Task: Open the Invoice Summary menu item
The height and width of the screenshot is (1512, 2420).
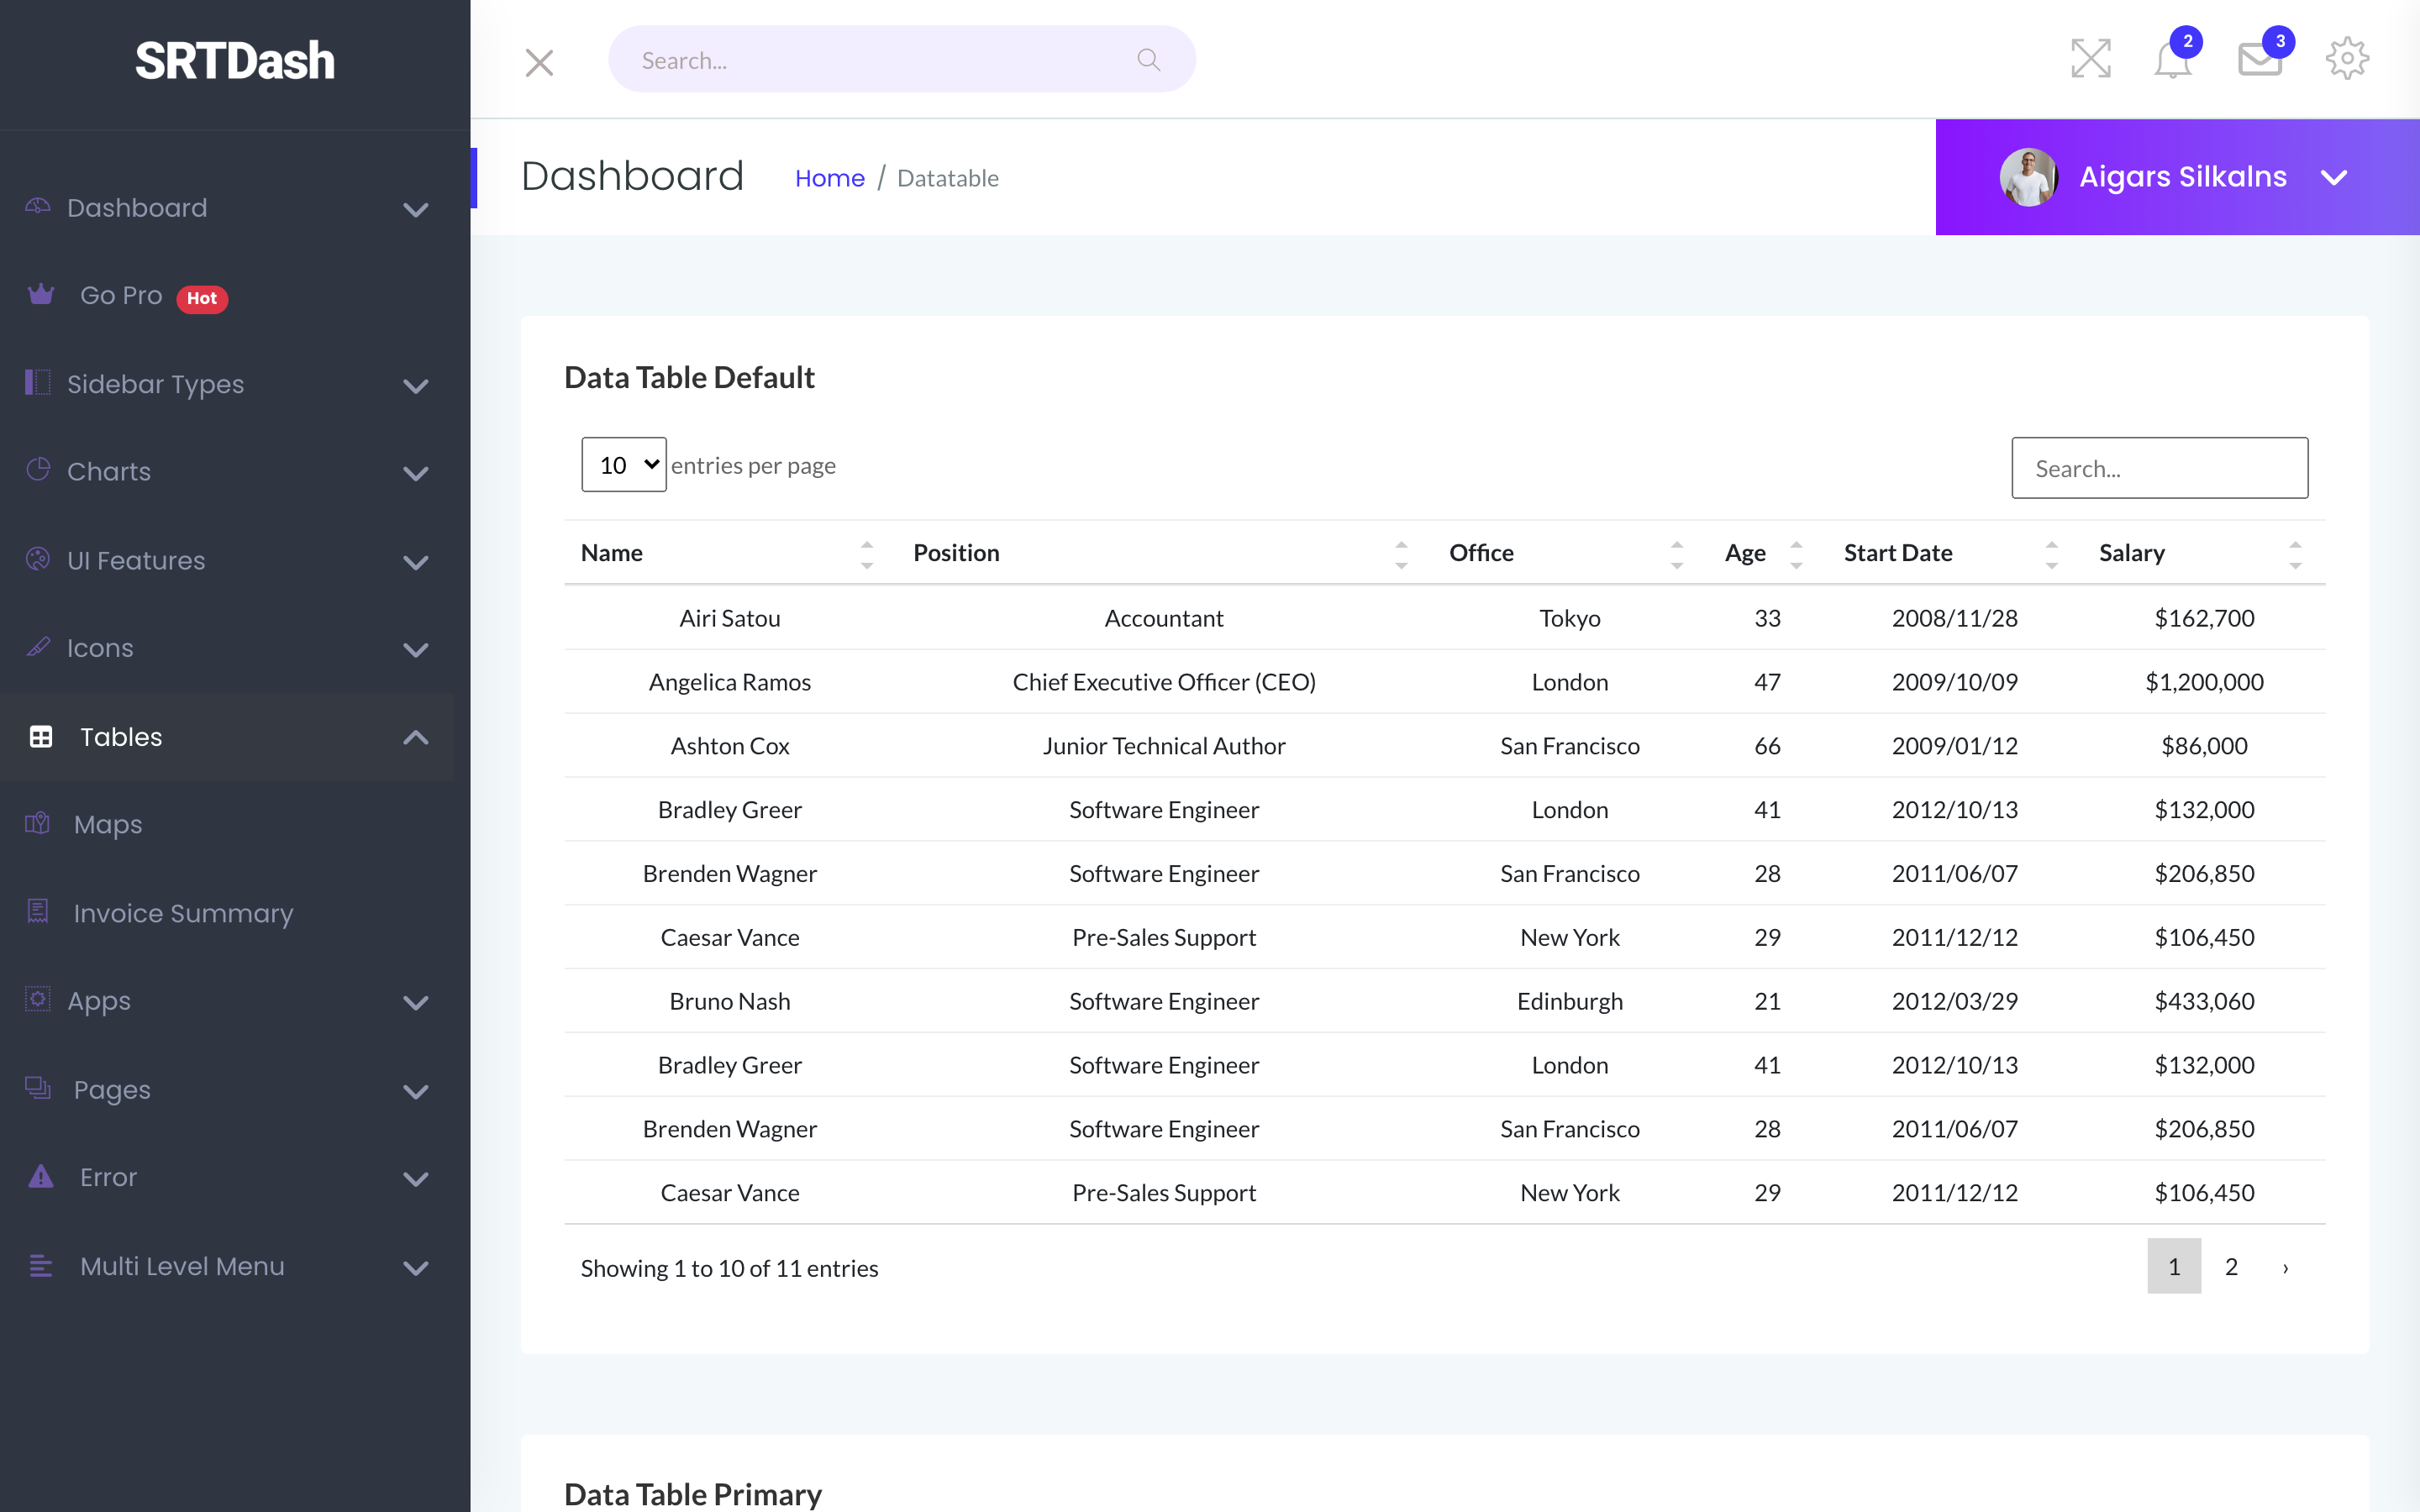Action: pos(184,913)
